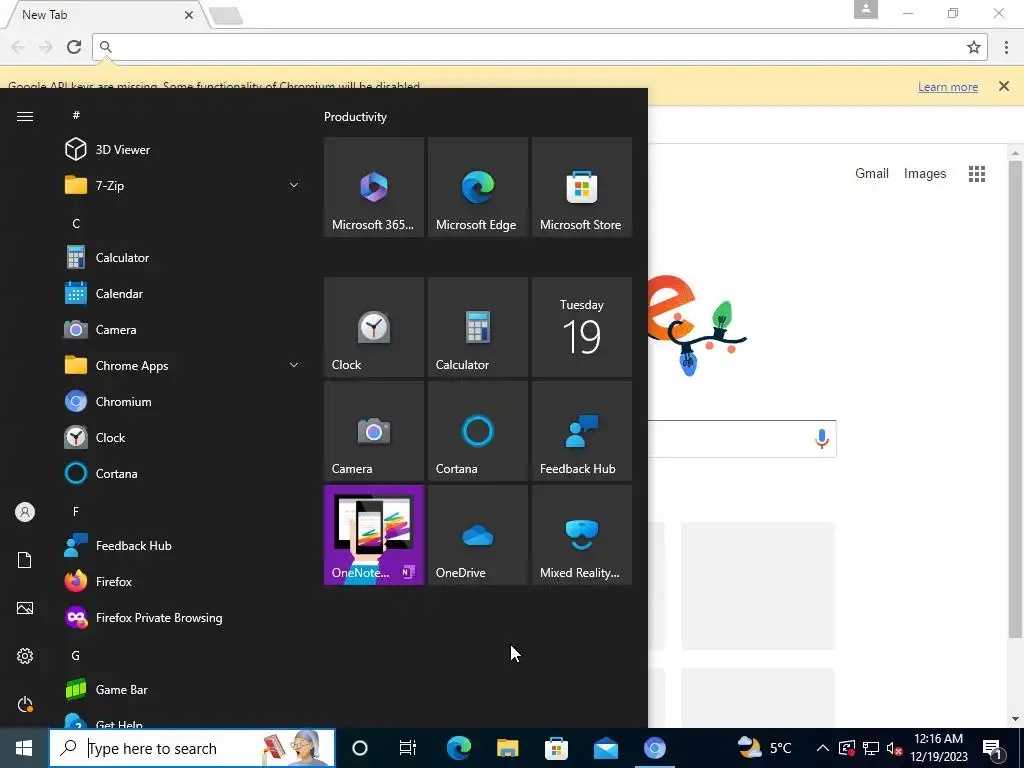Open the weather widget showing 5°C
1024x768 pixels.
[764, 748]
